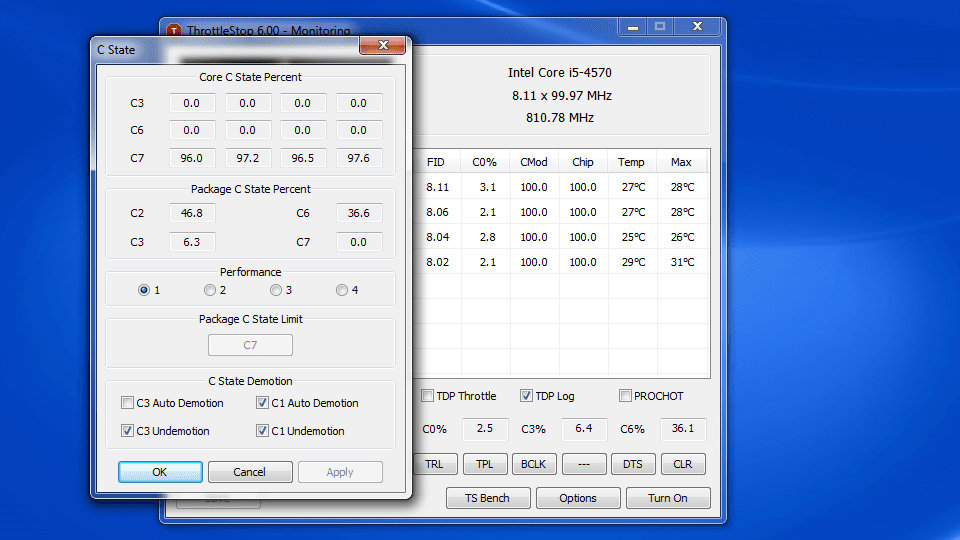Click FID cell 8.02 in table
This screenshot has height=540, width=960.
tap(437, 262)
